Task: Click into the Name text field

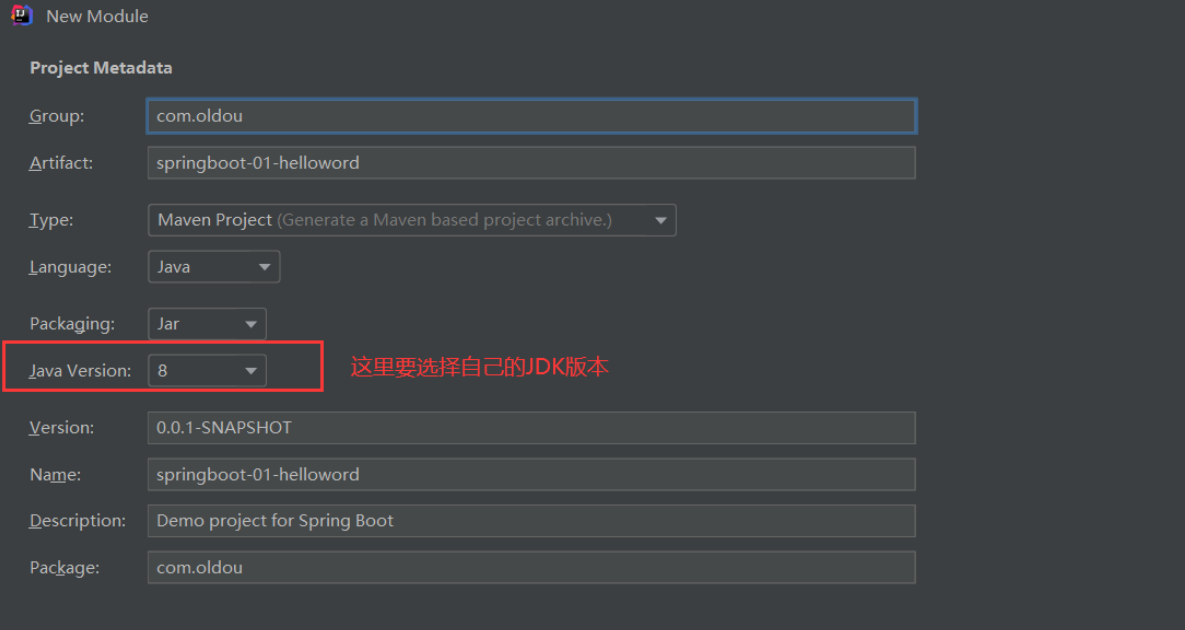Action: point(531,474)
